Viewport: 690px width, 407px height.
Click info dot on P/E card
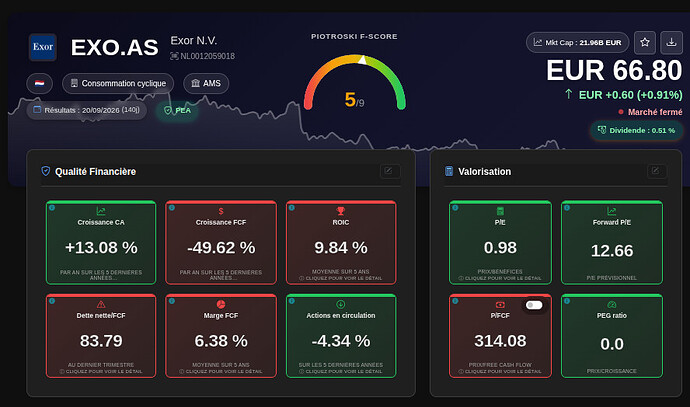(x=455, y=208)
